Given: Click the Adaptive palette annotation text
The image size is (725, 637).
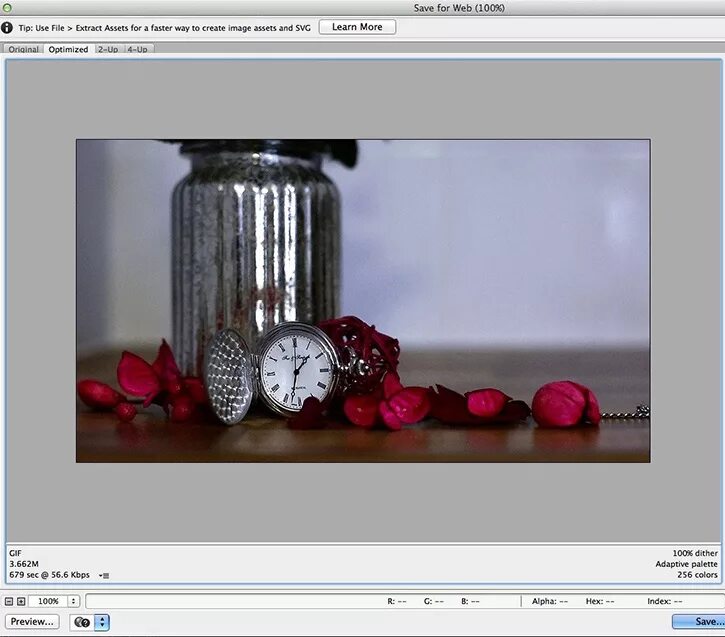Looking at the screenshot, I should coord(686,564).
